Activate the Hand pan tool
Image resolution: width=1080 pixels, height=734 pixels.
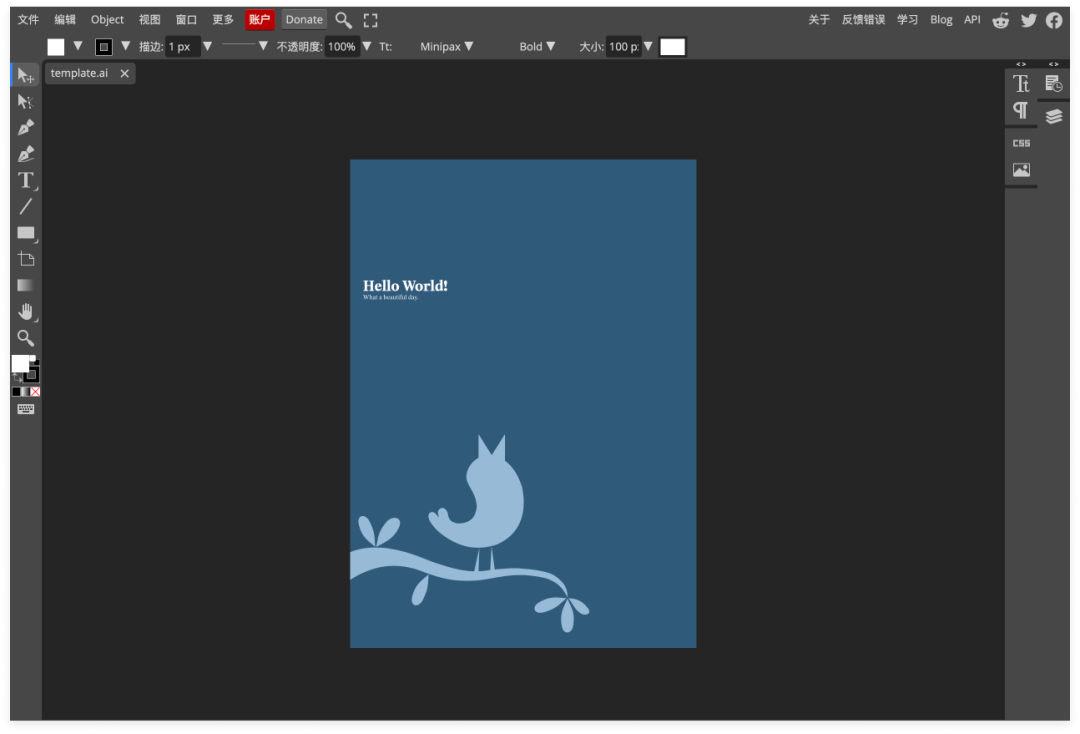click(x=25, y=311)
